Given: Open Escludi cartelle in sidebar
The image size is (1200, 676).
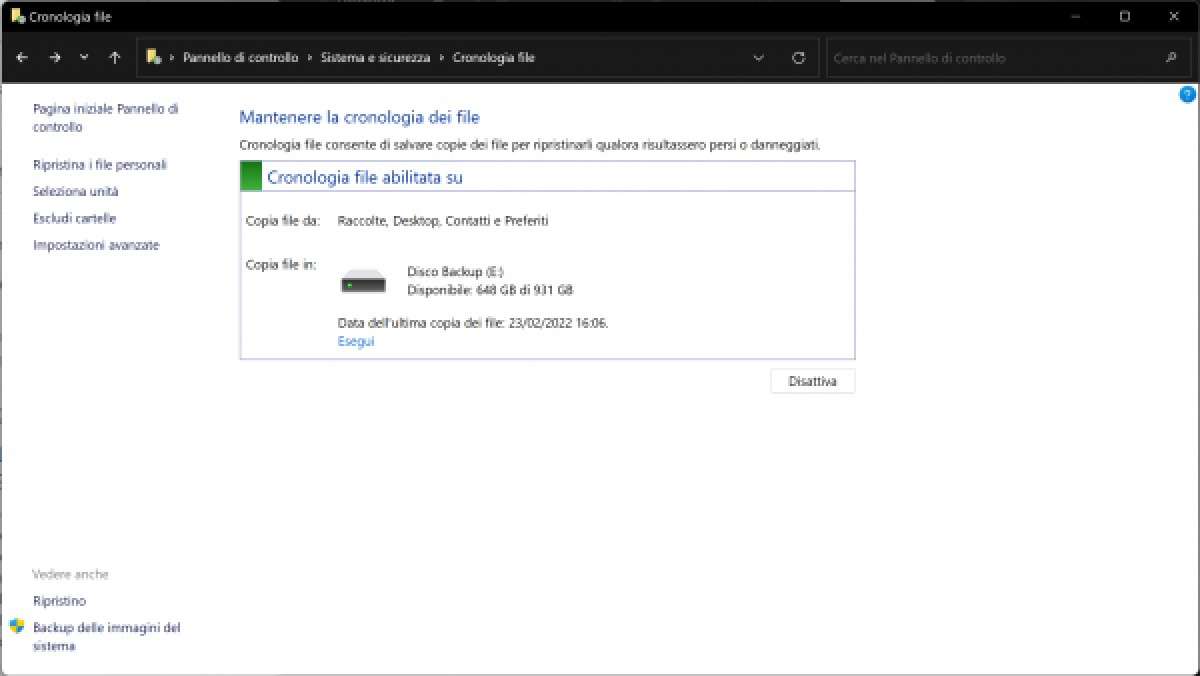Looking at the screenshot, I should coord(75,219).
